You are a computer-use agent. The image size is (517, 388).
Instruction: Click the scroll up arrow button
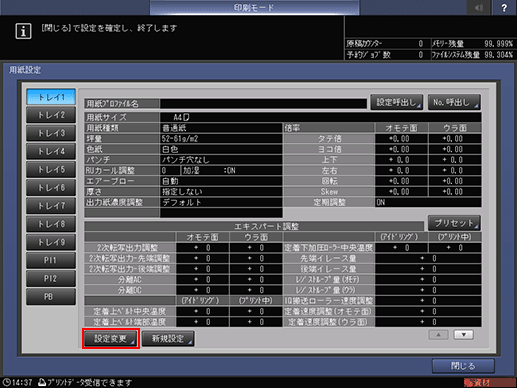(x=438, y=335)
